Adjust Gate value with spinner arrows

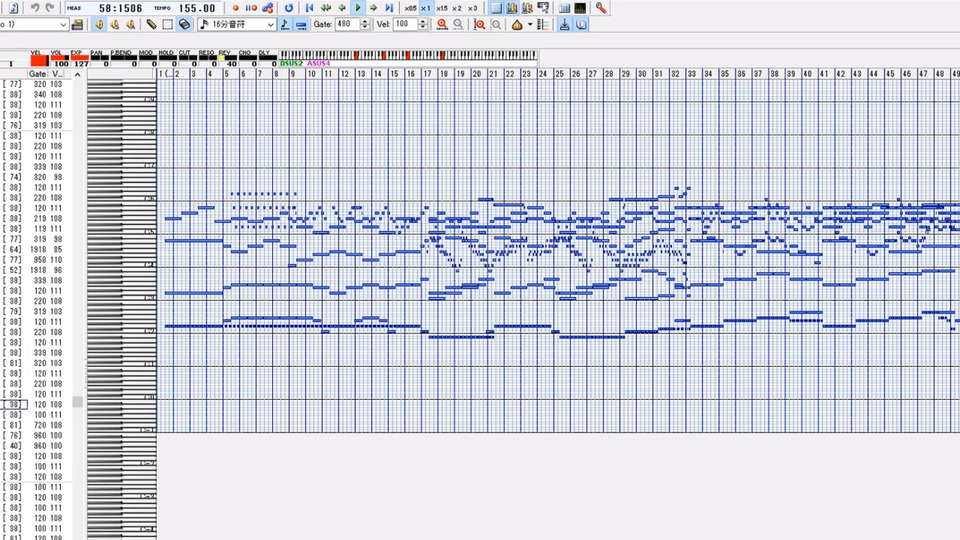tap(365, 24)
